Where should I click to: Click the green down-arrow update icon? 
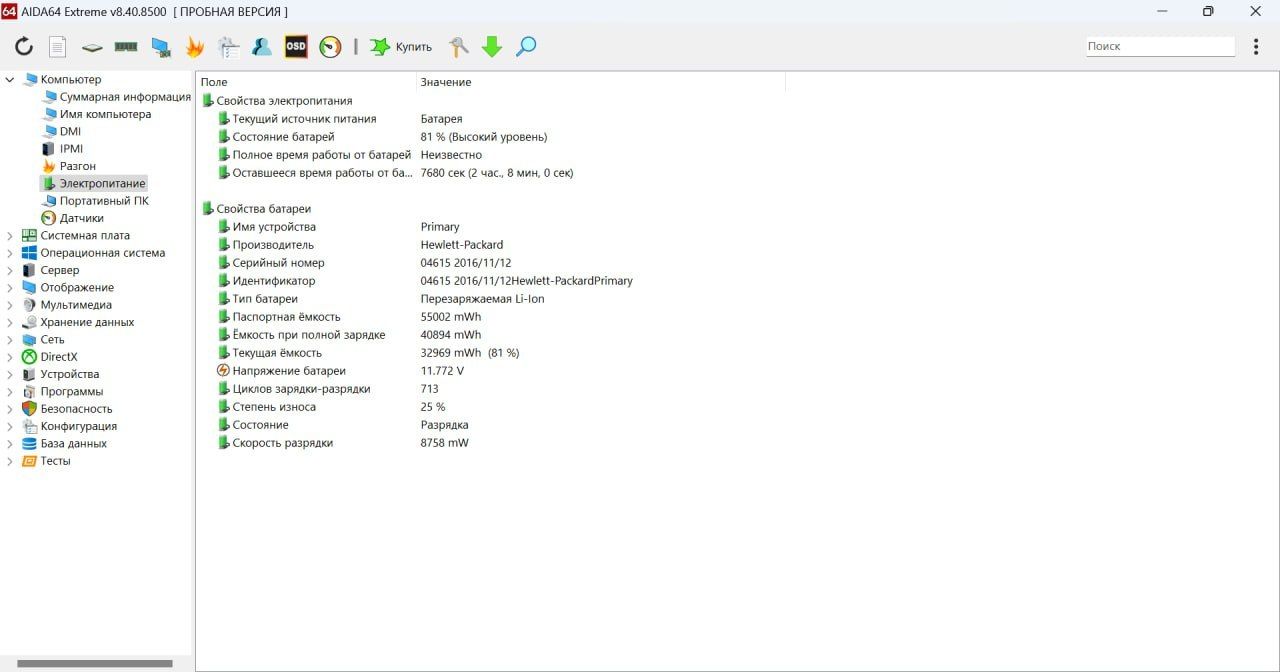click(492, 46)
